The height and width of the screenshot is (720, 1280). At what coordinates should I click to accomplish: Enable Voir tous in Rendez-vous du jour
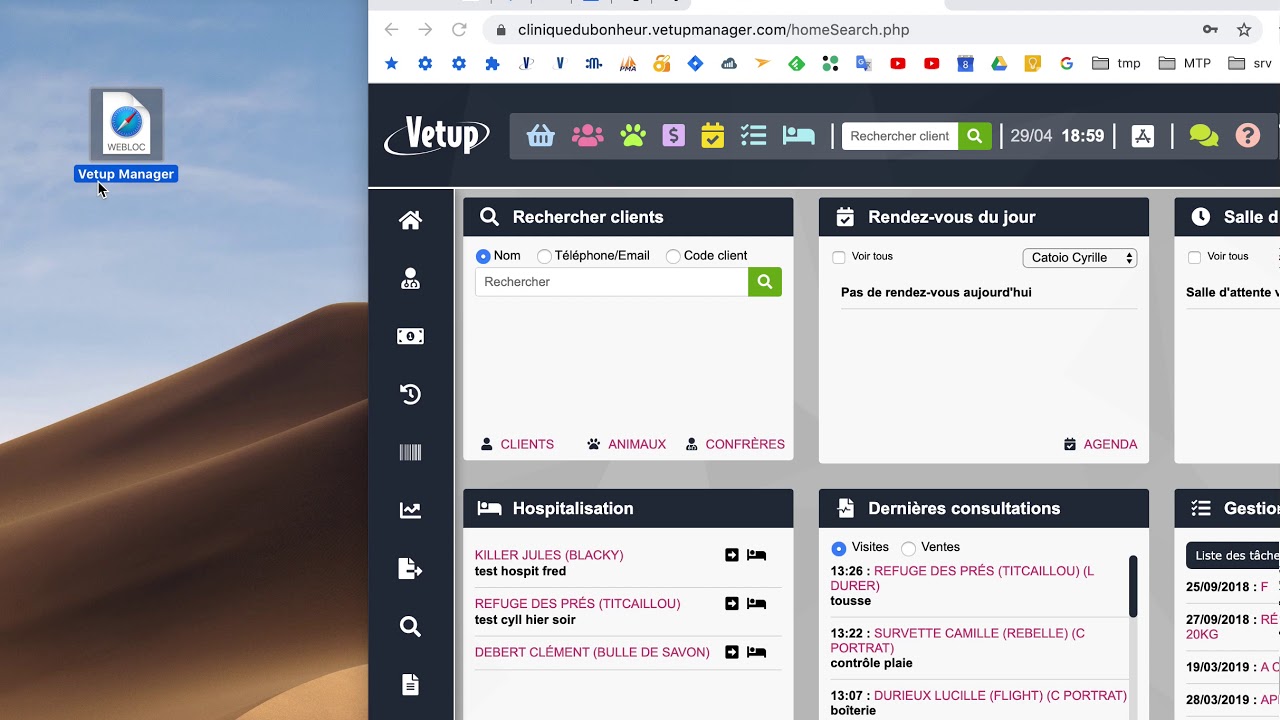coord(839,257)
